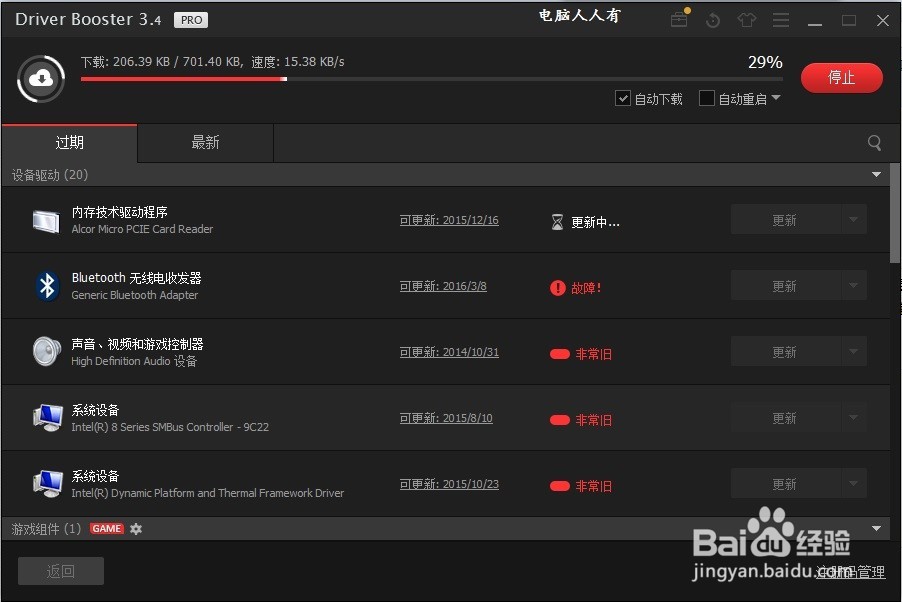Click the Bluetooth device icon
902x602 pixels.
point(47,286)
